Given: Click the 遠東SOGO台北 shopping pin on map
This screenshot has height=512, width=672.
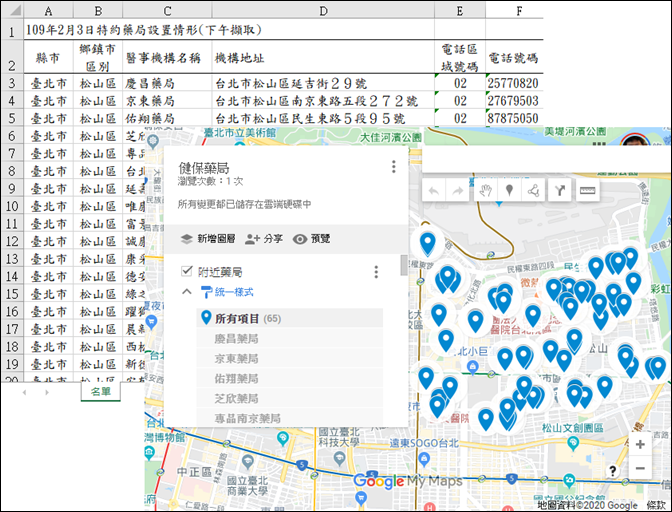Looking at the screenshot, I should 424,459.
